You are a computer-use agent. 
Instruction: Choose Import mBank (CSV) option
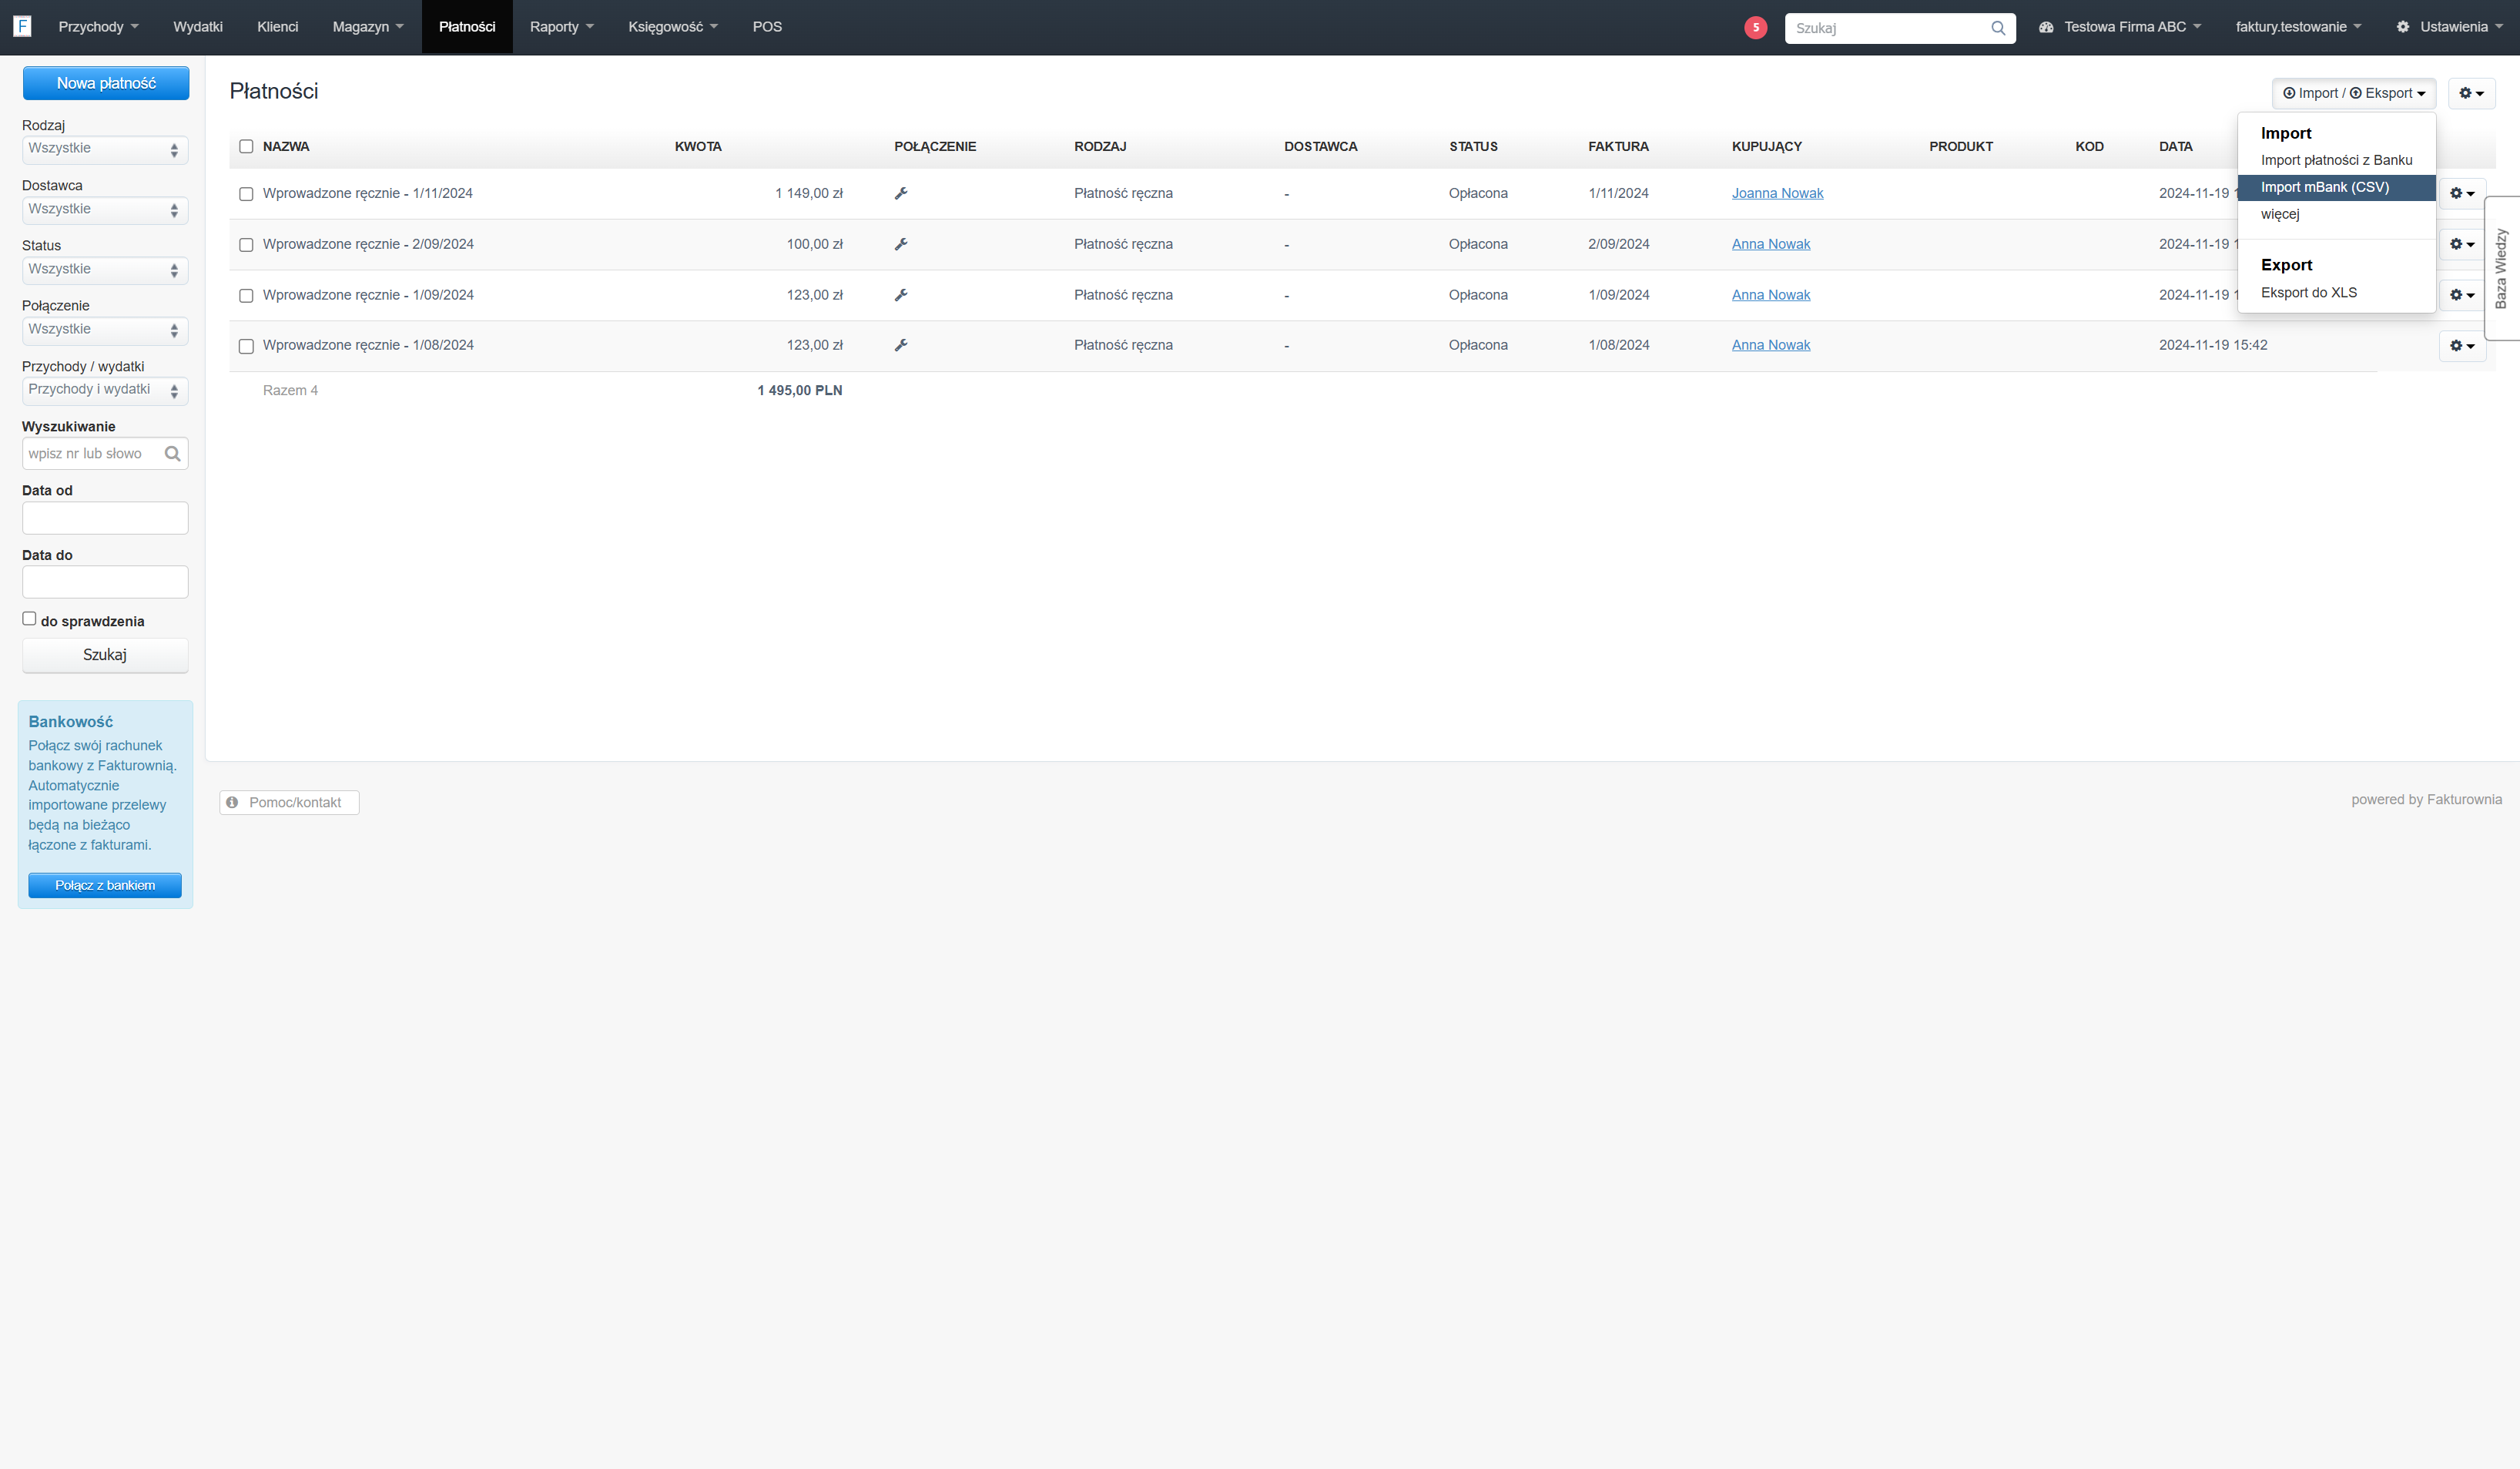click(x=2336, y=187)
